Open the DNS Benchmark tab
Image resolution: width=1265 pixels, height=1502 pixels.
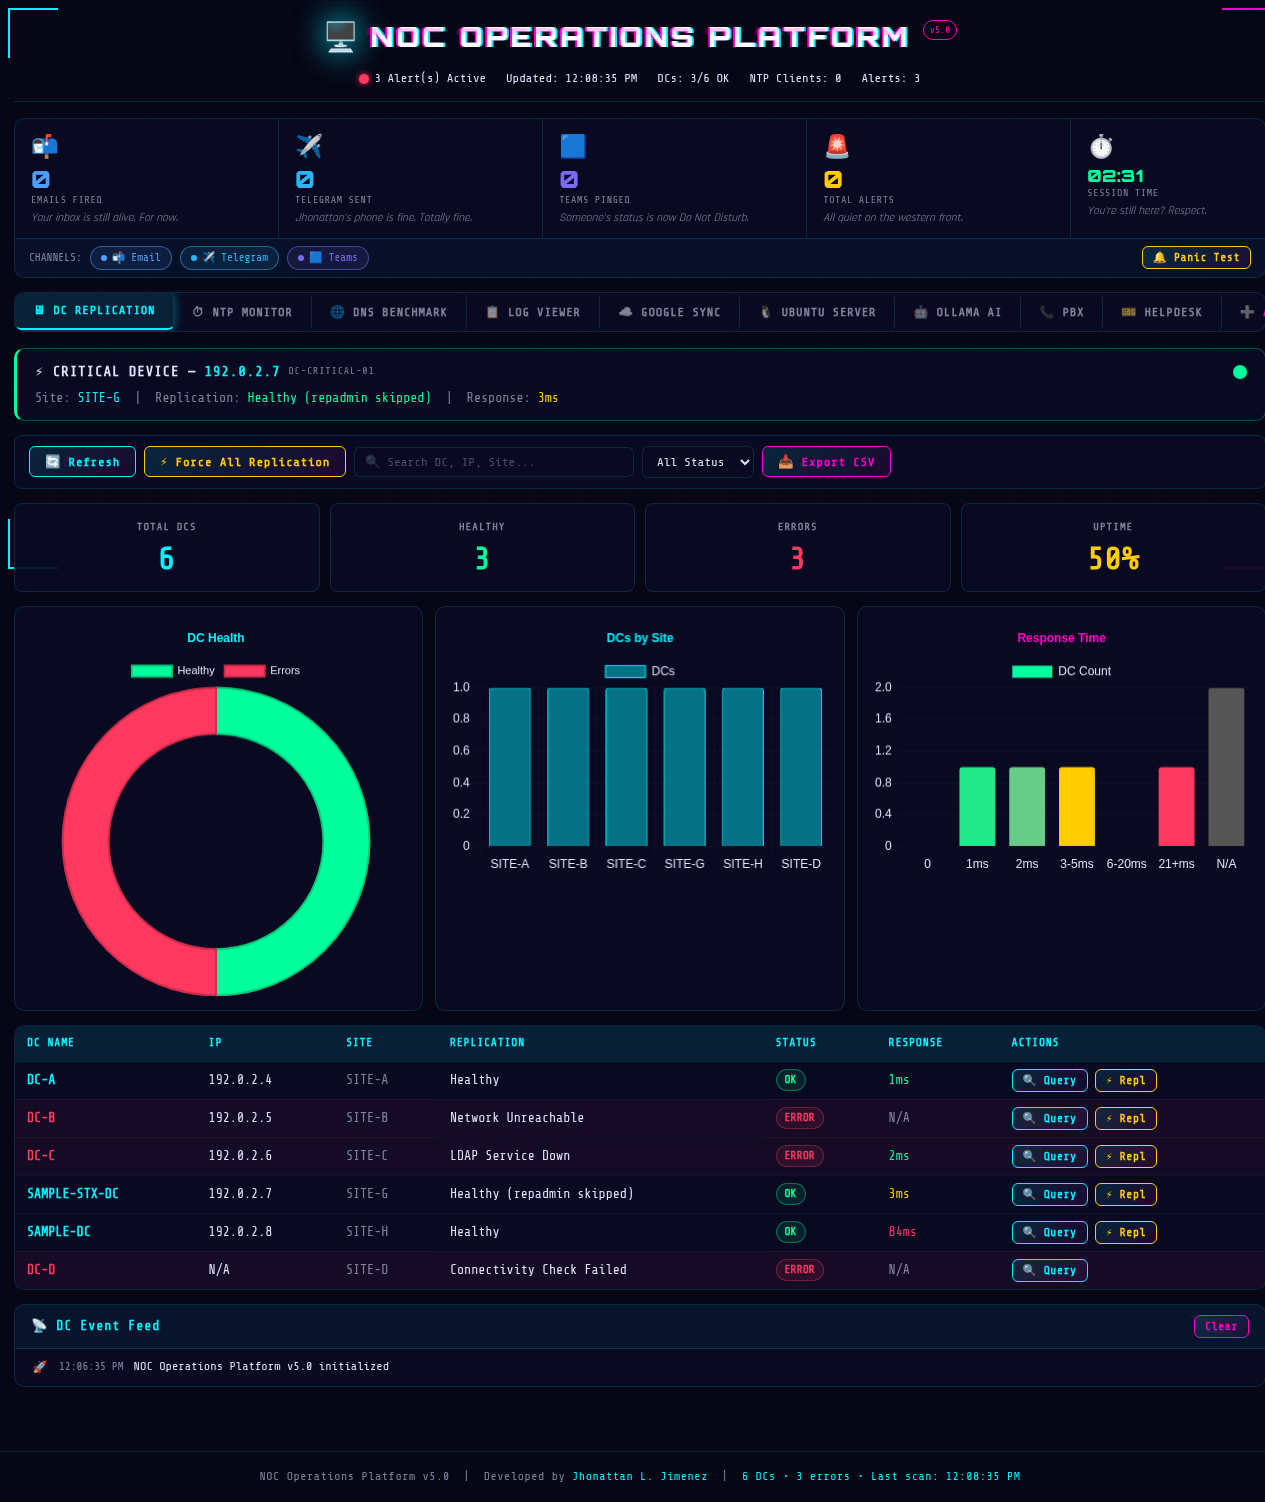(389, 312)
